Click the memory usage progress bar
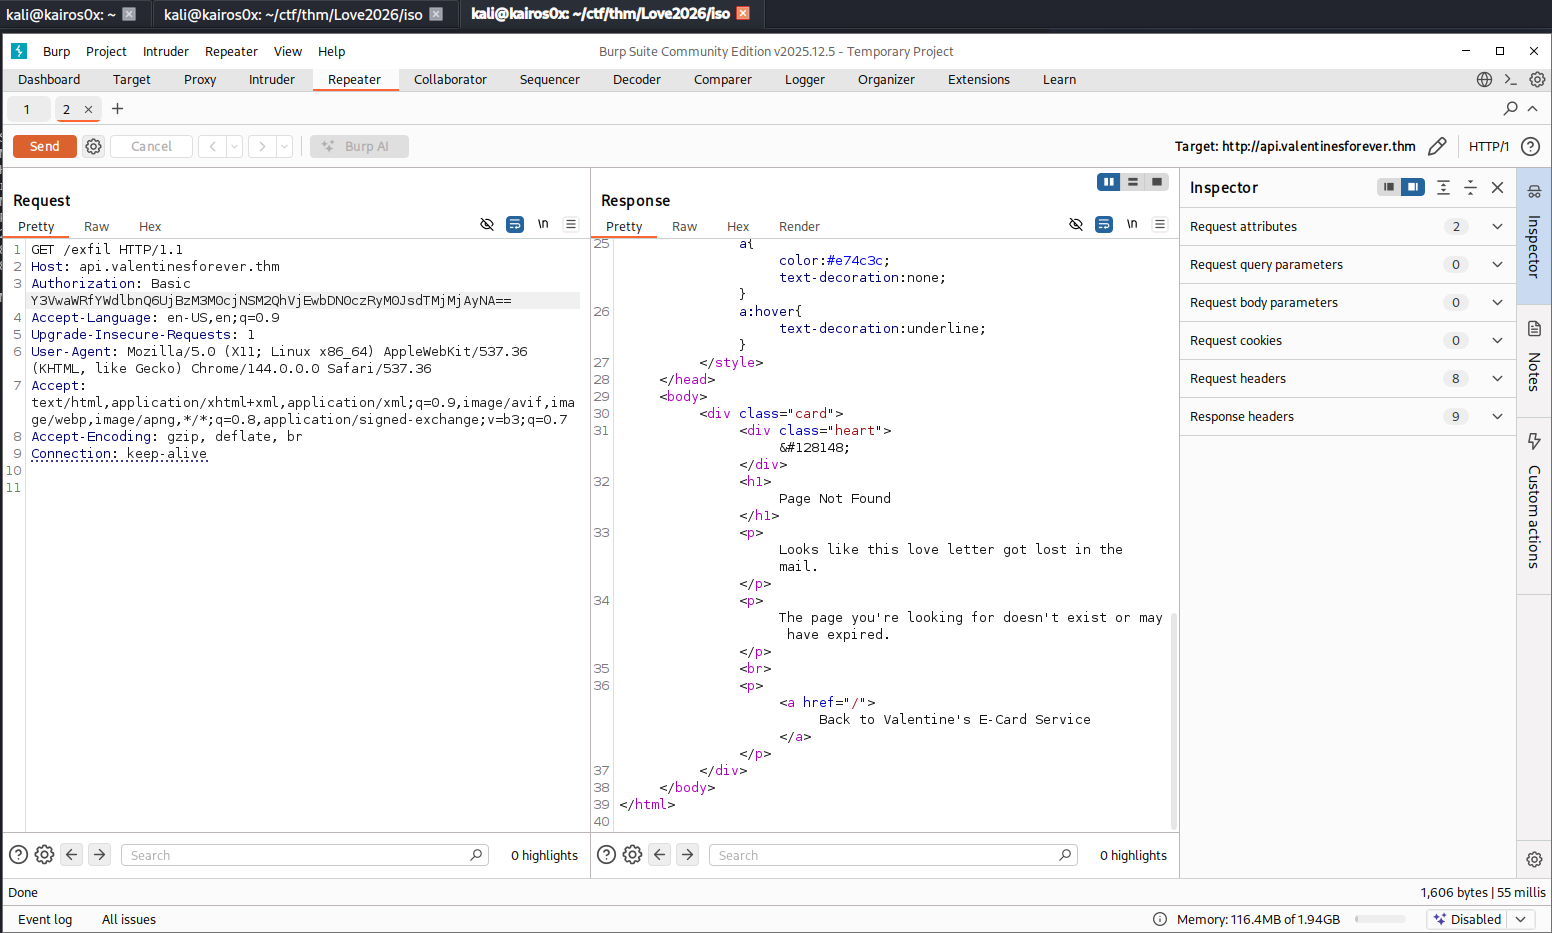This screenshot has height=933, width=1552. [x=1380, y=919]
